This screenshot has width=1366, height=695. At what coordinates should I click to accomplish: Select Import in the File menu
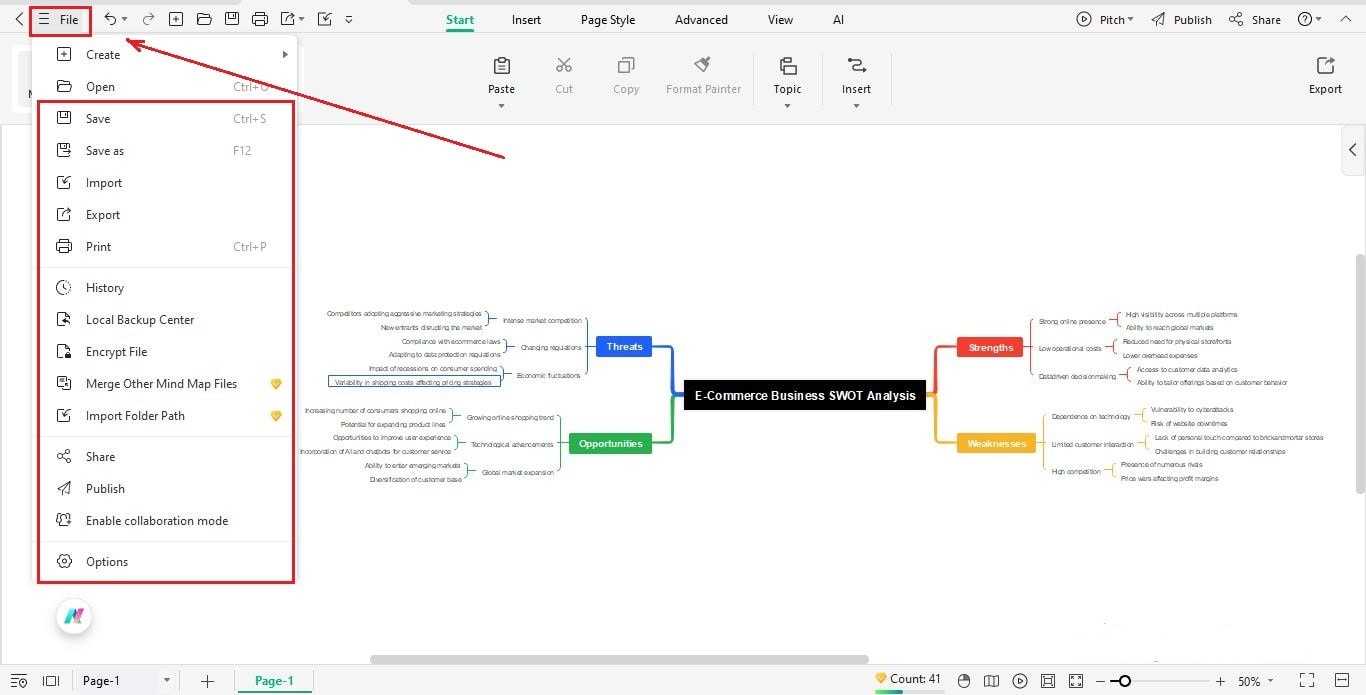165,183
